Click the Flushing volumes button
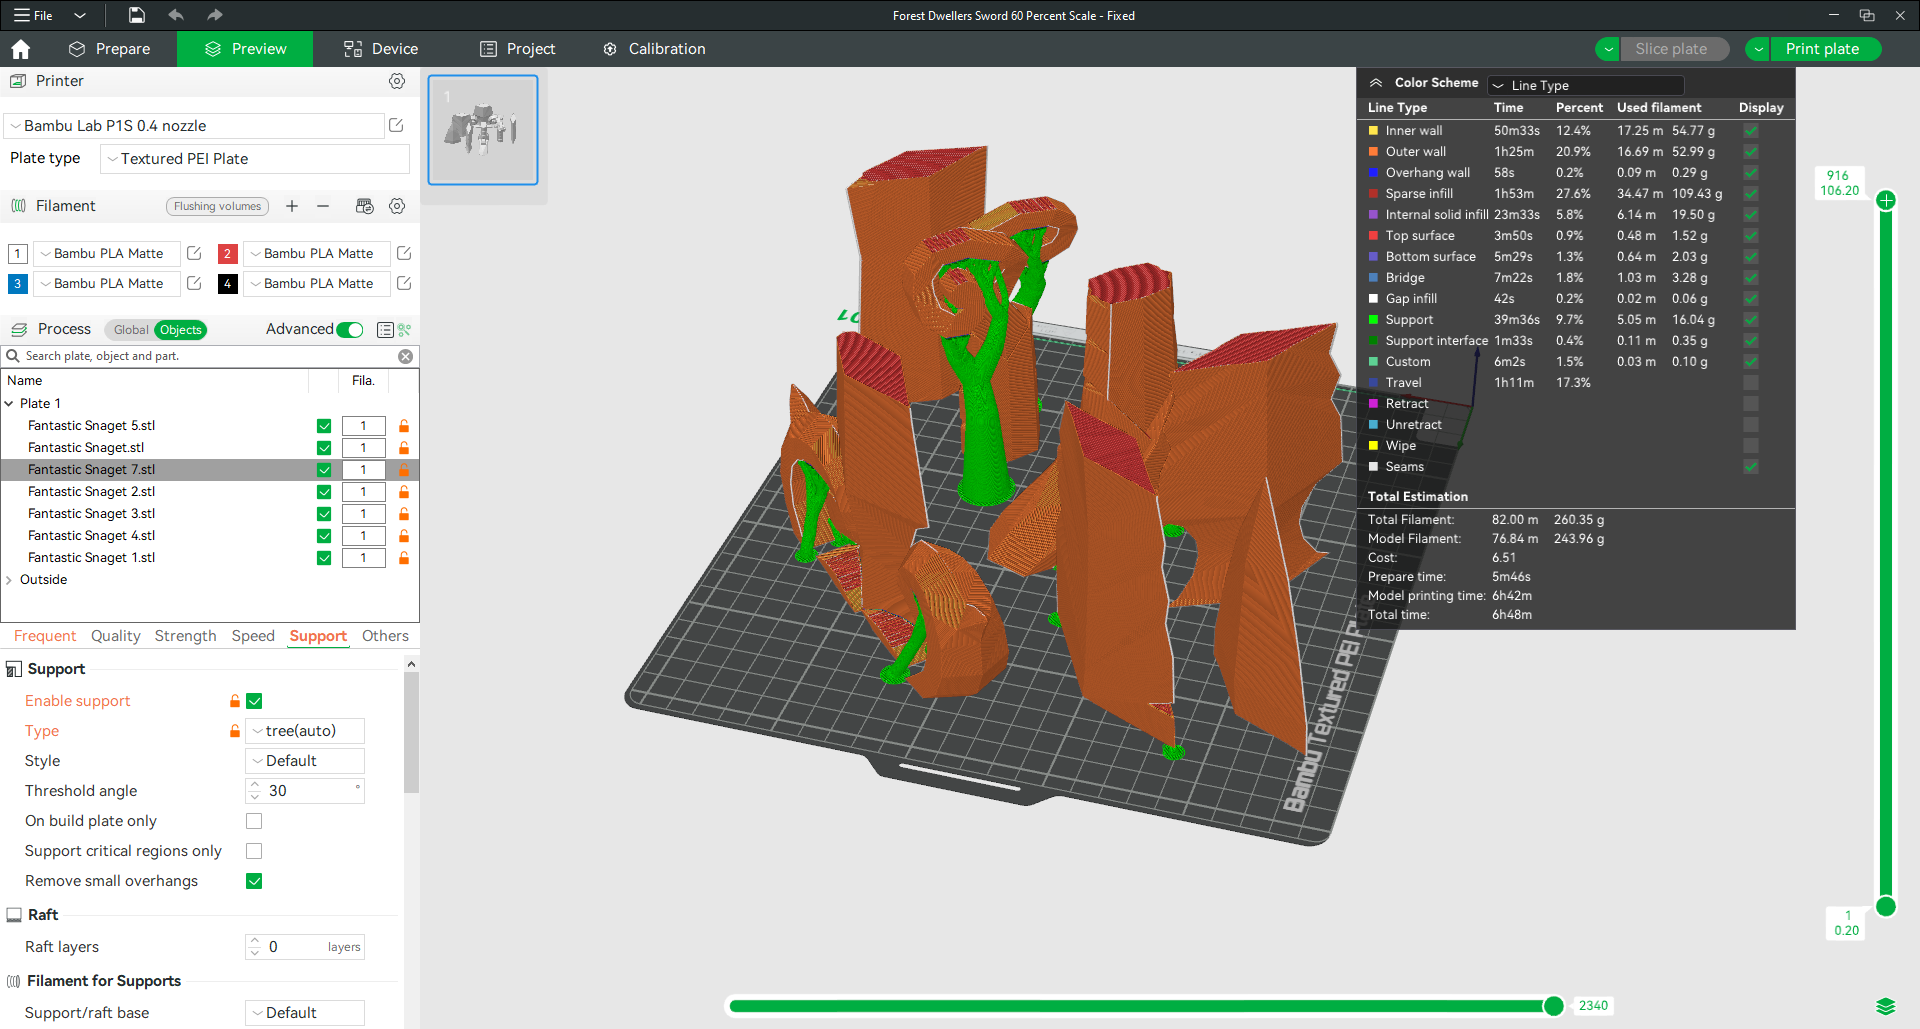The image size is (1920, 1029). click(217, 206)
